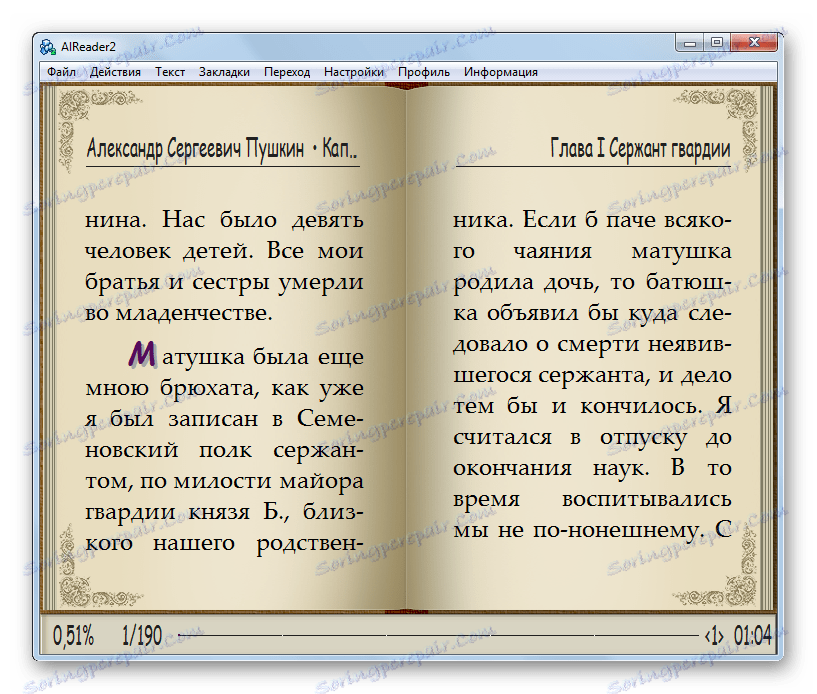The width and height of the screenshot is (817, 694).
Task: Click the purple drop cap letter М
Action: (x=142, y=355)
